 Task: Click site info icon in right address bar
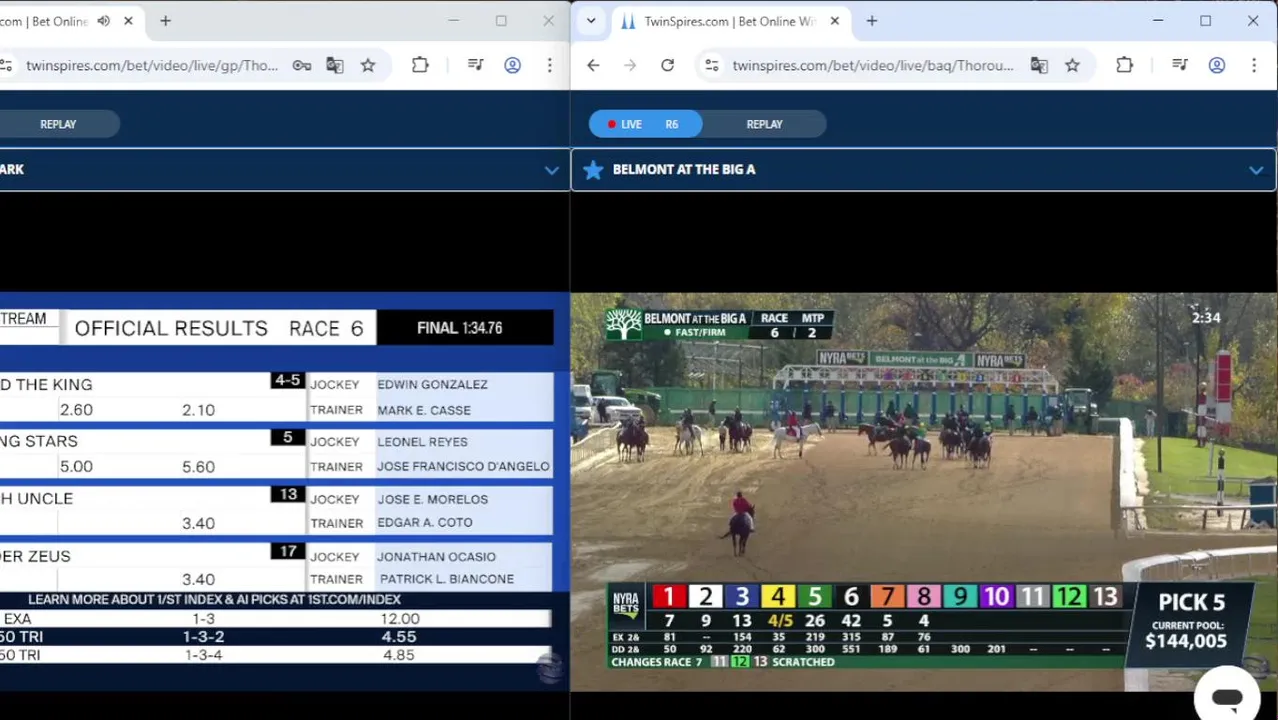(711, 66)
